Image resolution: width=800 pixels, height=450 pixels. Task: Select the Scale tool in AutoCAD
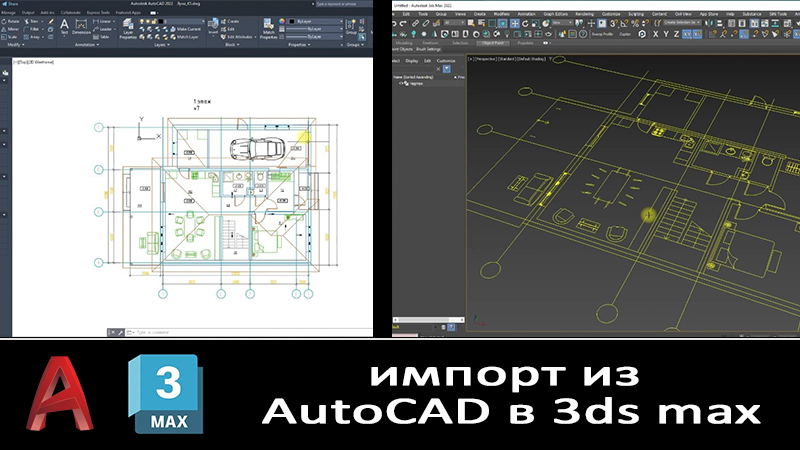10,37
